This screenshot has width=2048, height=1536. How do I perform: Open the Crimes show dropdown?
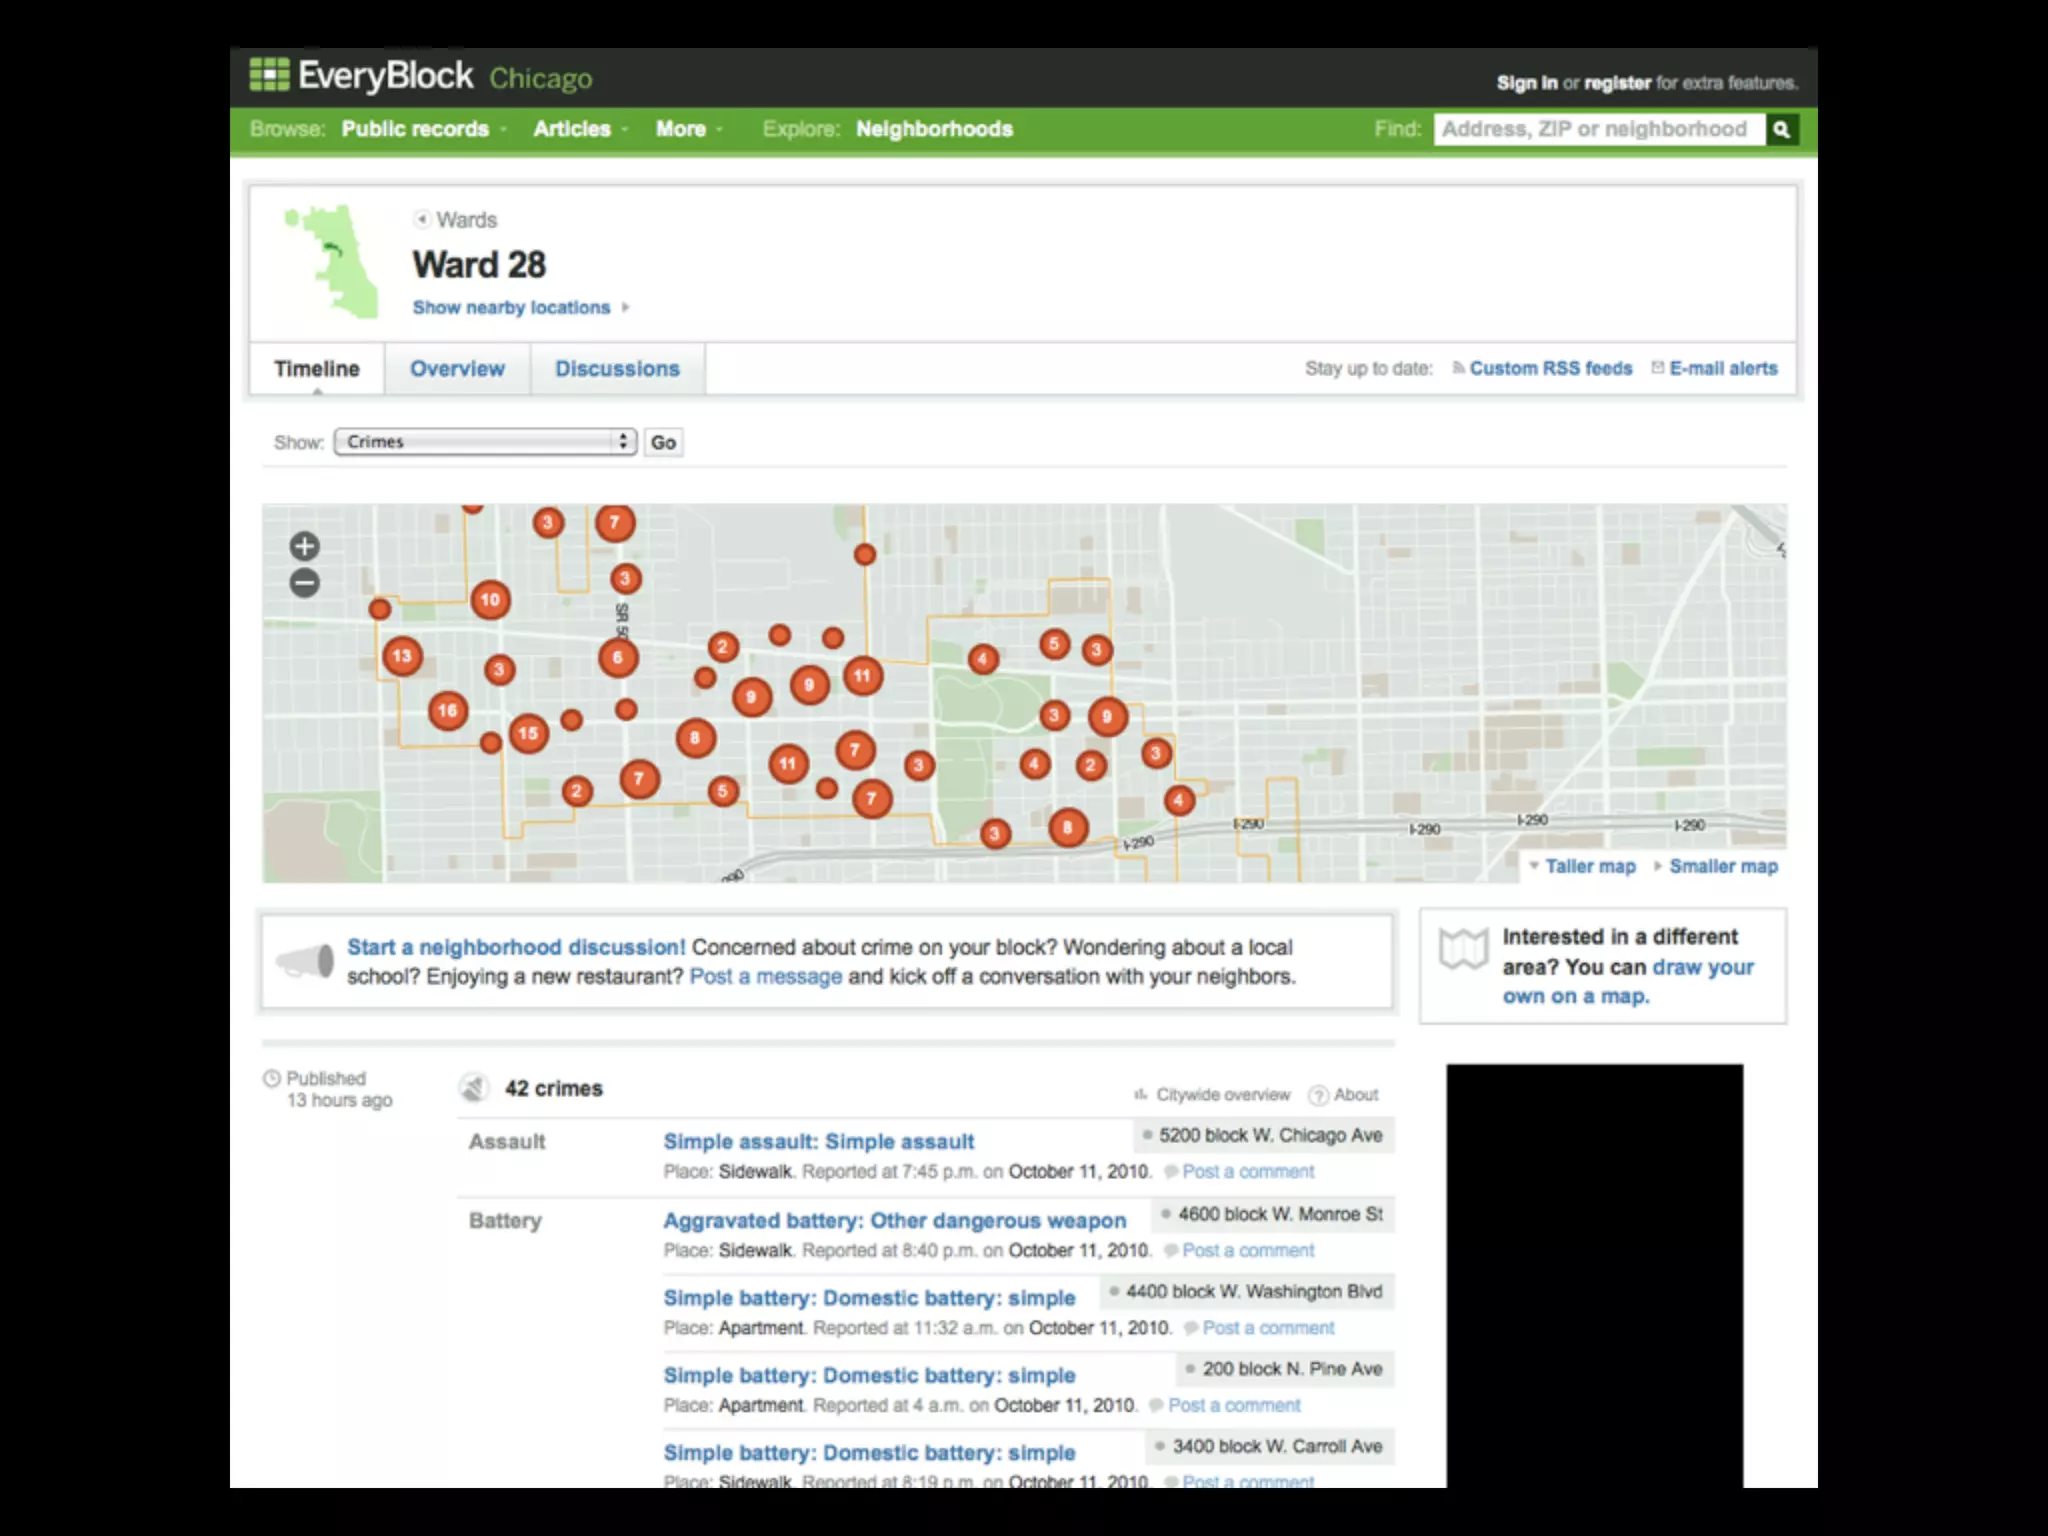[x=485, y=442]
